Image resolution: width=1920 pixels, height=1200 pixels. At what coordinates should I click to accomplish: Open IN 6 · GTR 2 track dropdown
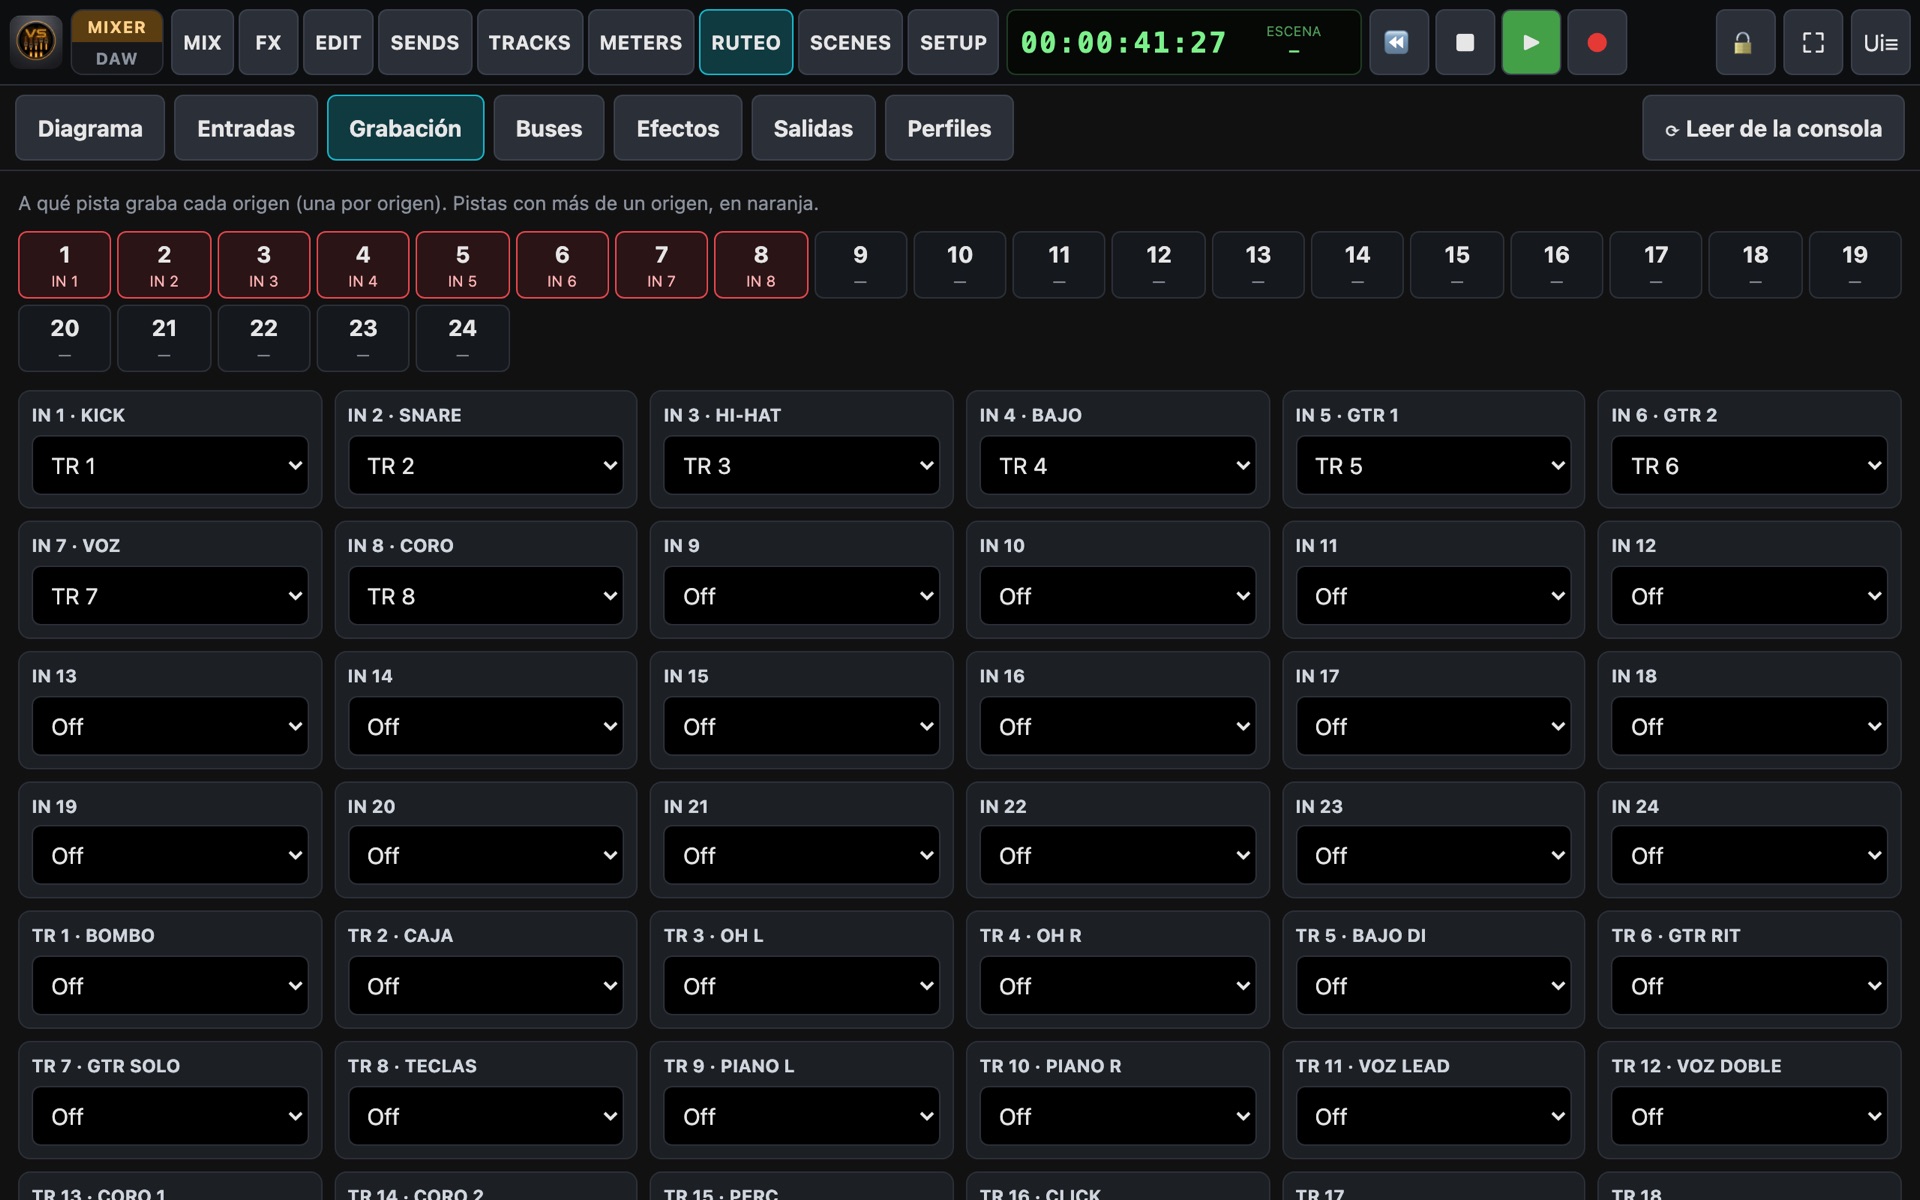1749,465
